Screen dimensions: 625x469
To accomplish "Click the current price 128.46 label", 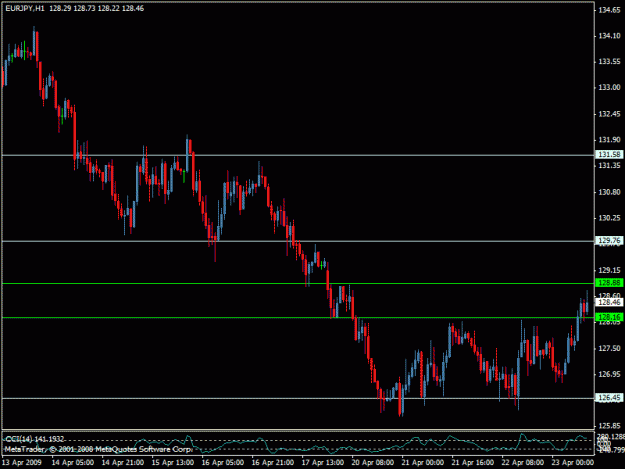I will tap(609, 302).
